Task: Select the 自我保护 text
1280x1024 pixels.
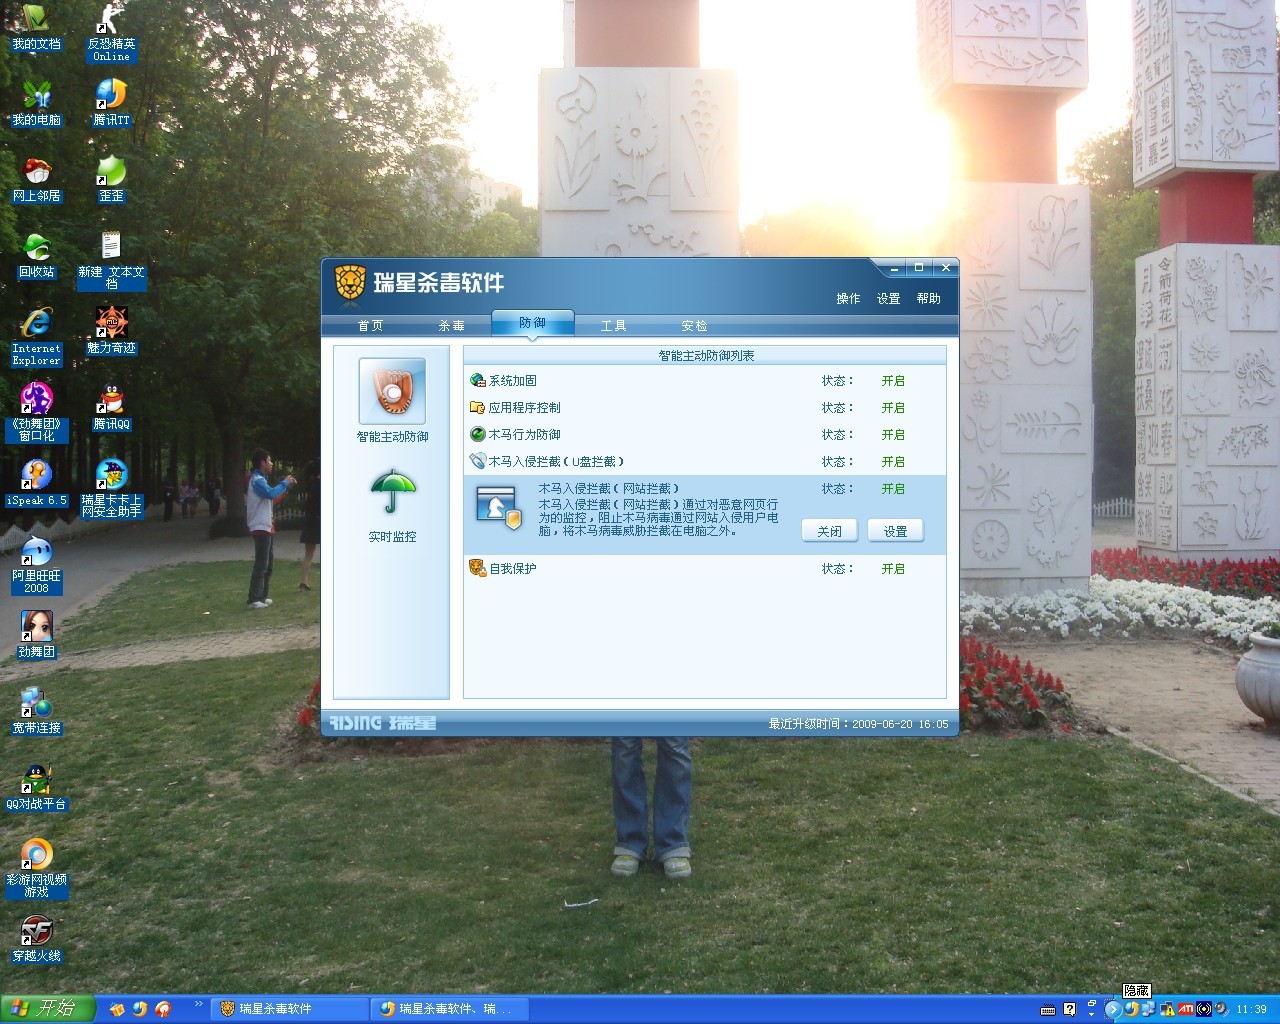Action: 512,569
